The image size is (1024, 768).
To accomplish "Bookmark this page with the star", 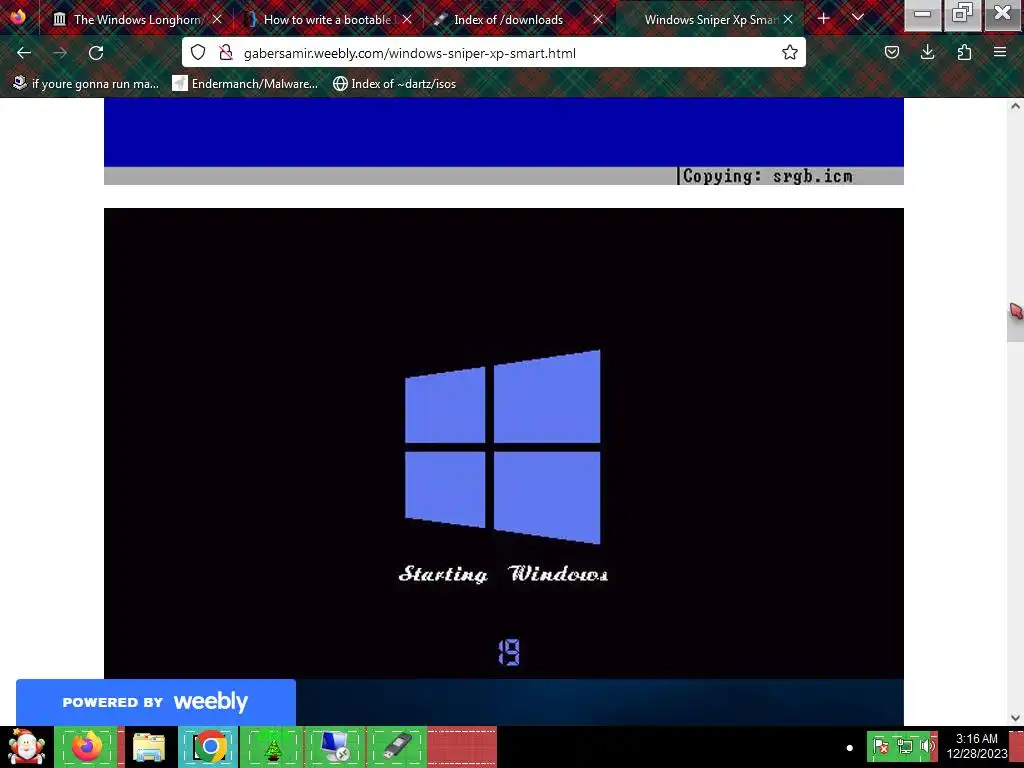I will click(x=790, y=52).
